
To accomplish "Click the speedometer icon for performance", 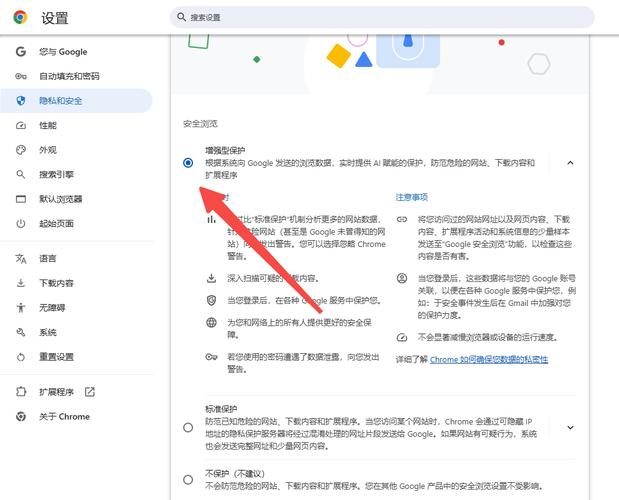I will click(x=21, y=125).
